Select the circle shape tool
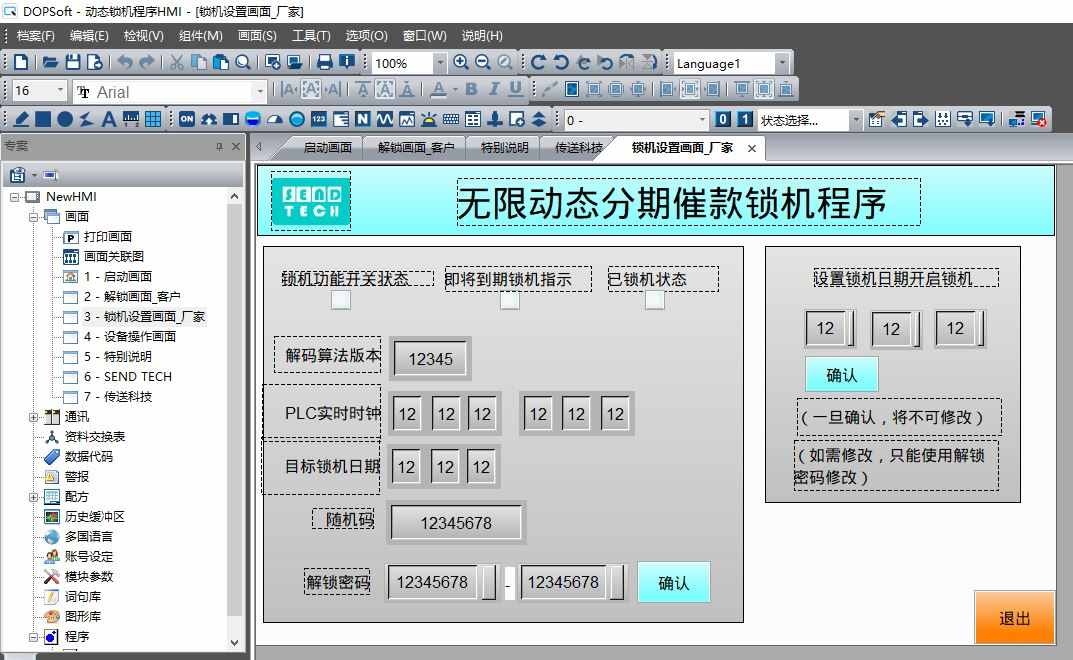The image size is (1073, 660). pyautogui.click(x=65, y=119)
